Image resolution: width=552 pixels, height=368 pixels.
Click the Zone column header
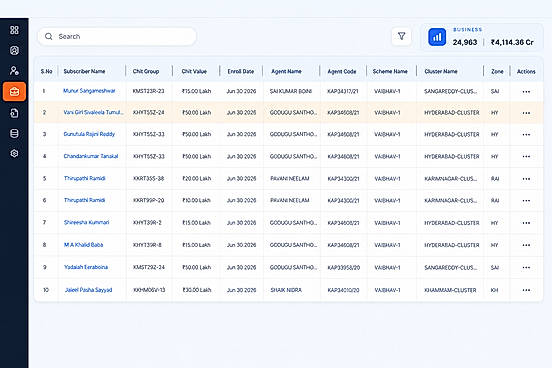(x=497, y=71)
